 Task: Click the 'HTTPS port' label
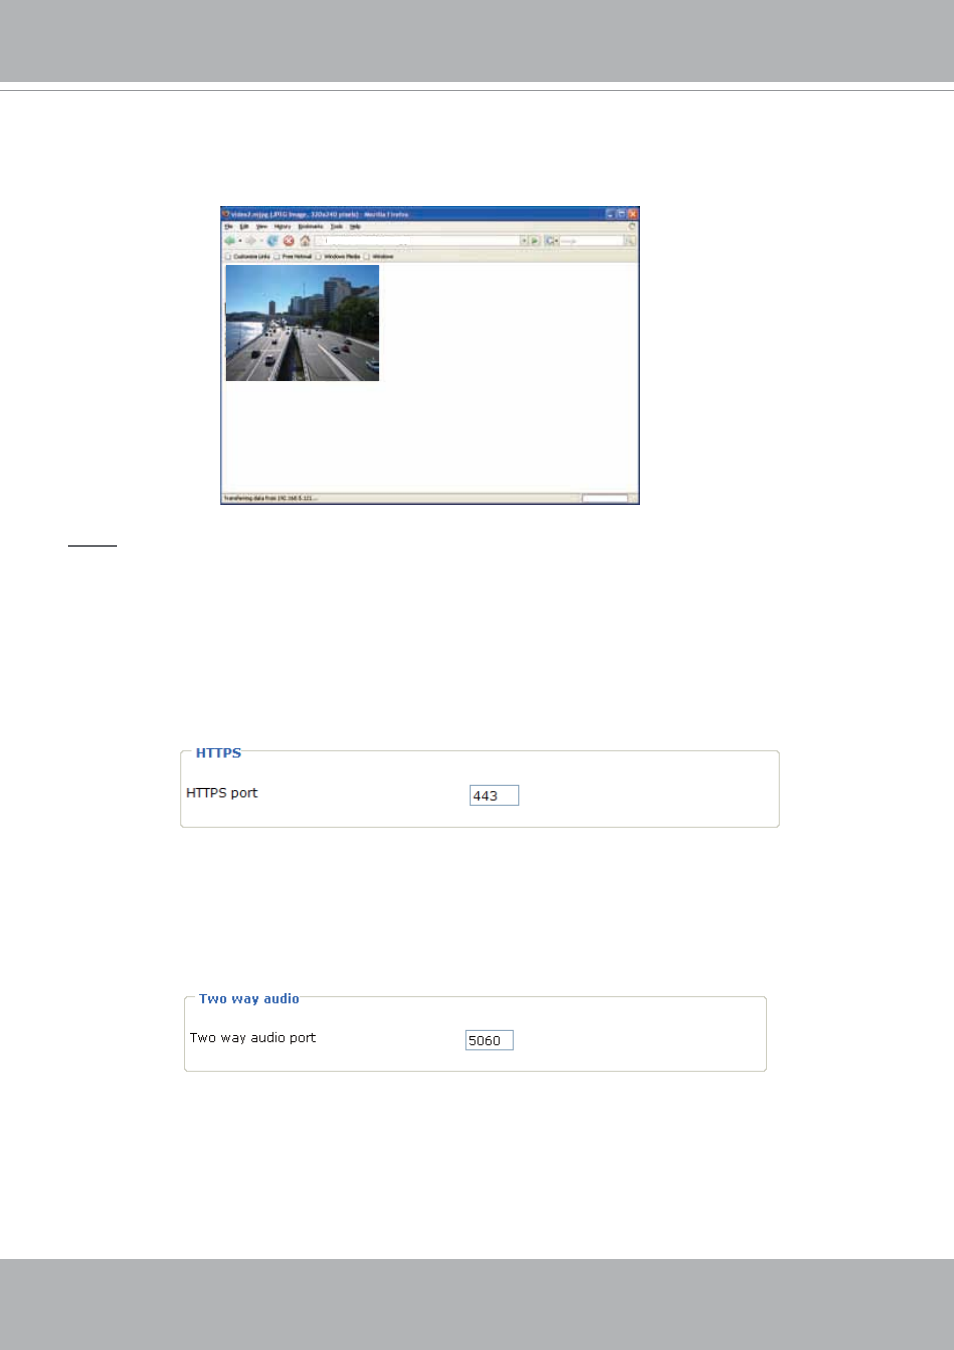tap(222, 793)
